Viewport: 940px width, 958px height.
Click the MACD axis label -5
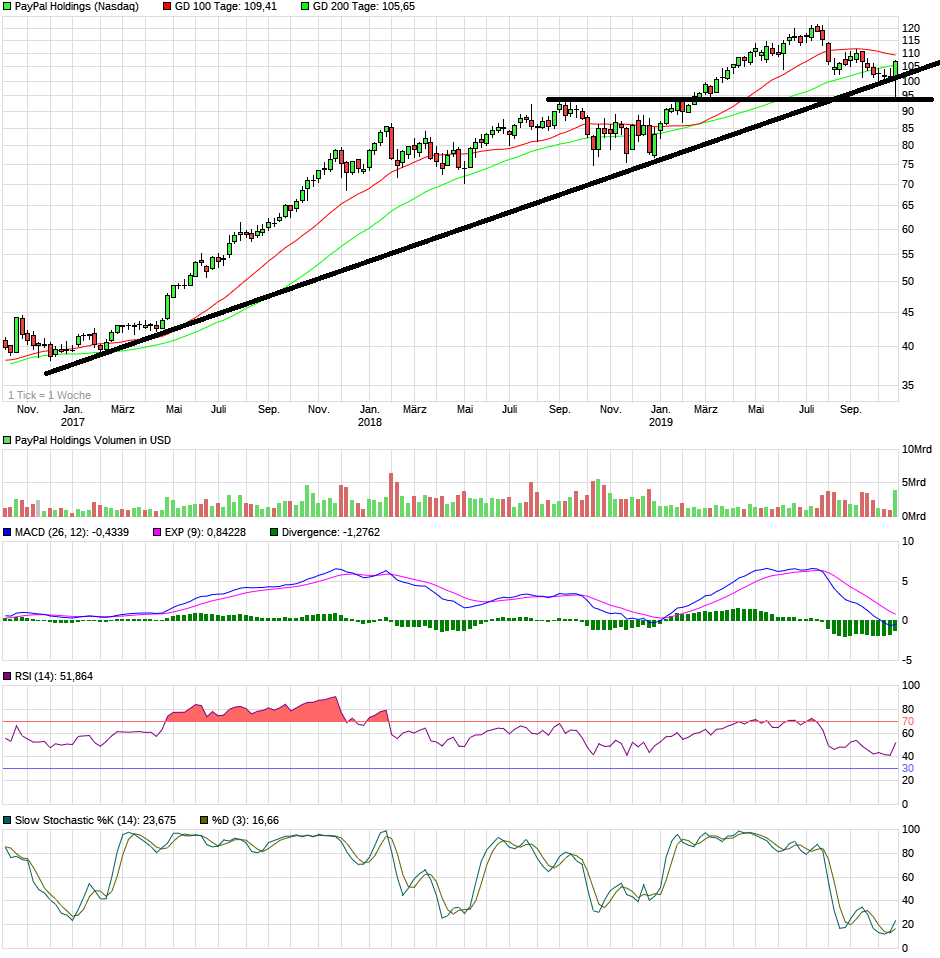907,660
